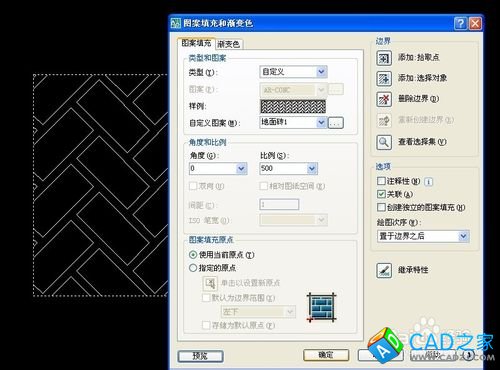This screenshot has width=500, height=370.
Task: Click Remove Boundaries (删除边界) label
Action: 419,99
